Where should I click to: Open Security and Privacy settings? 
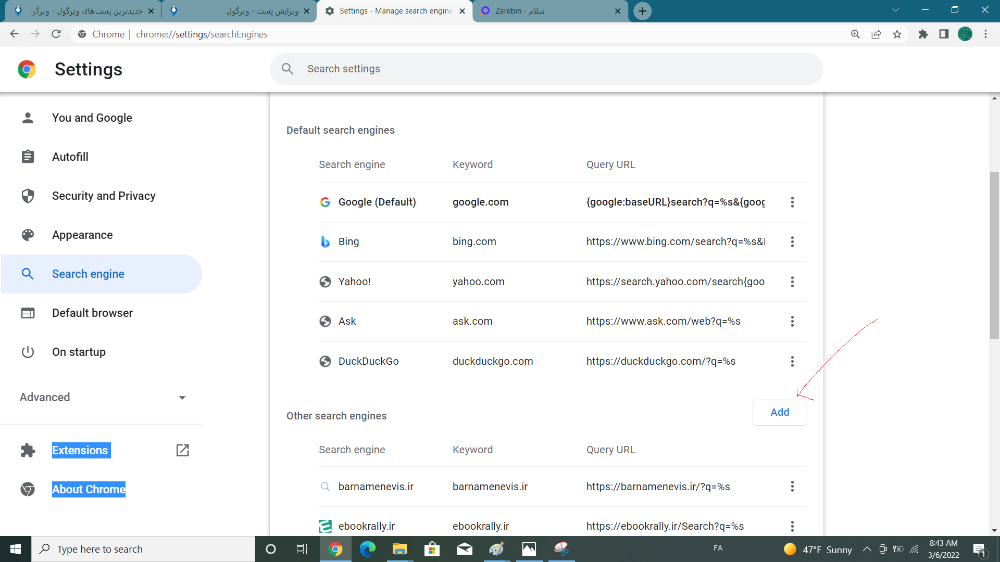click(101, 196)
